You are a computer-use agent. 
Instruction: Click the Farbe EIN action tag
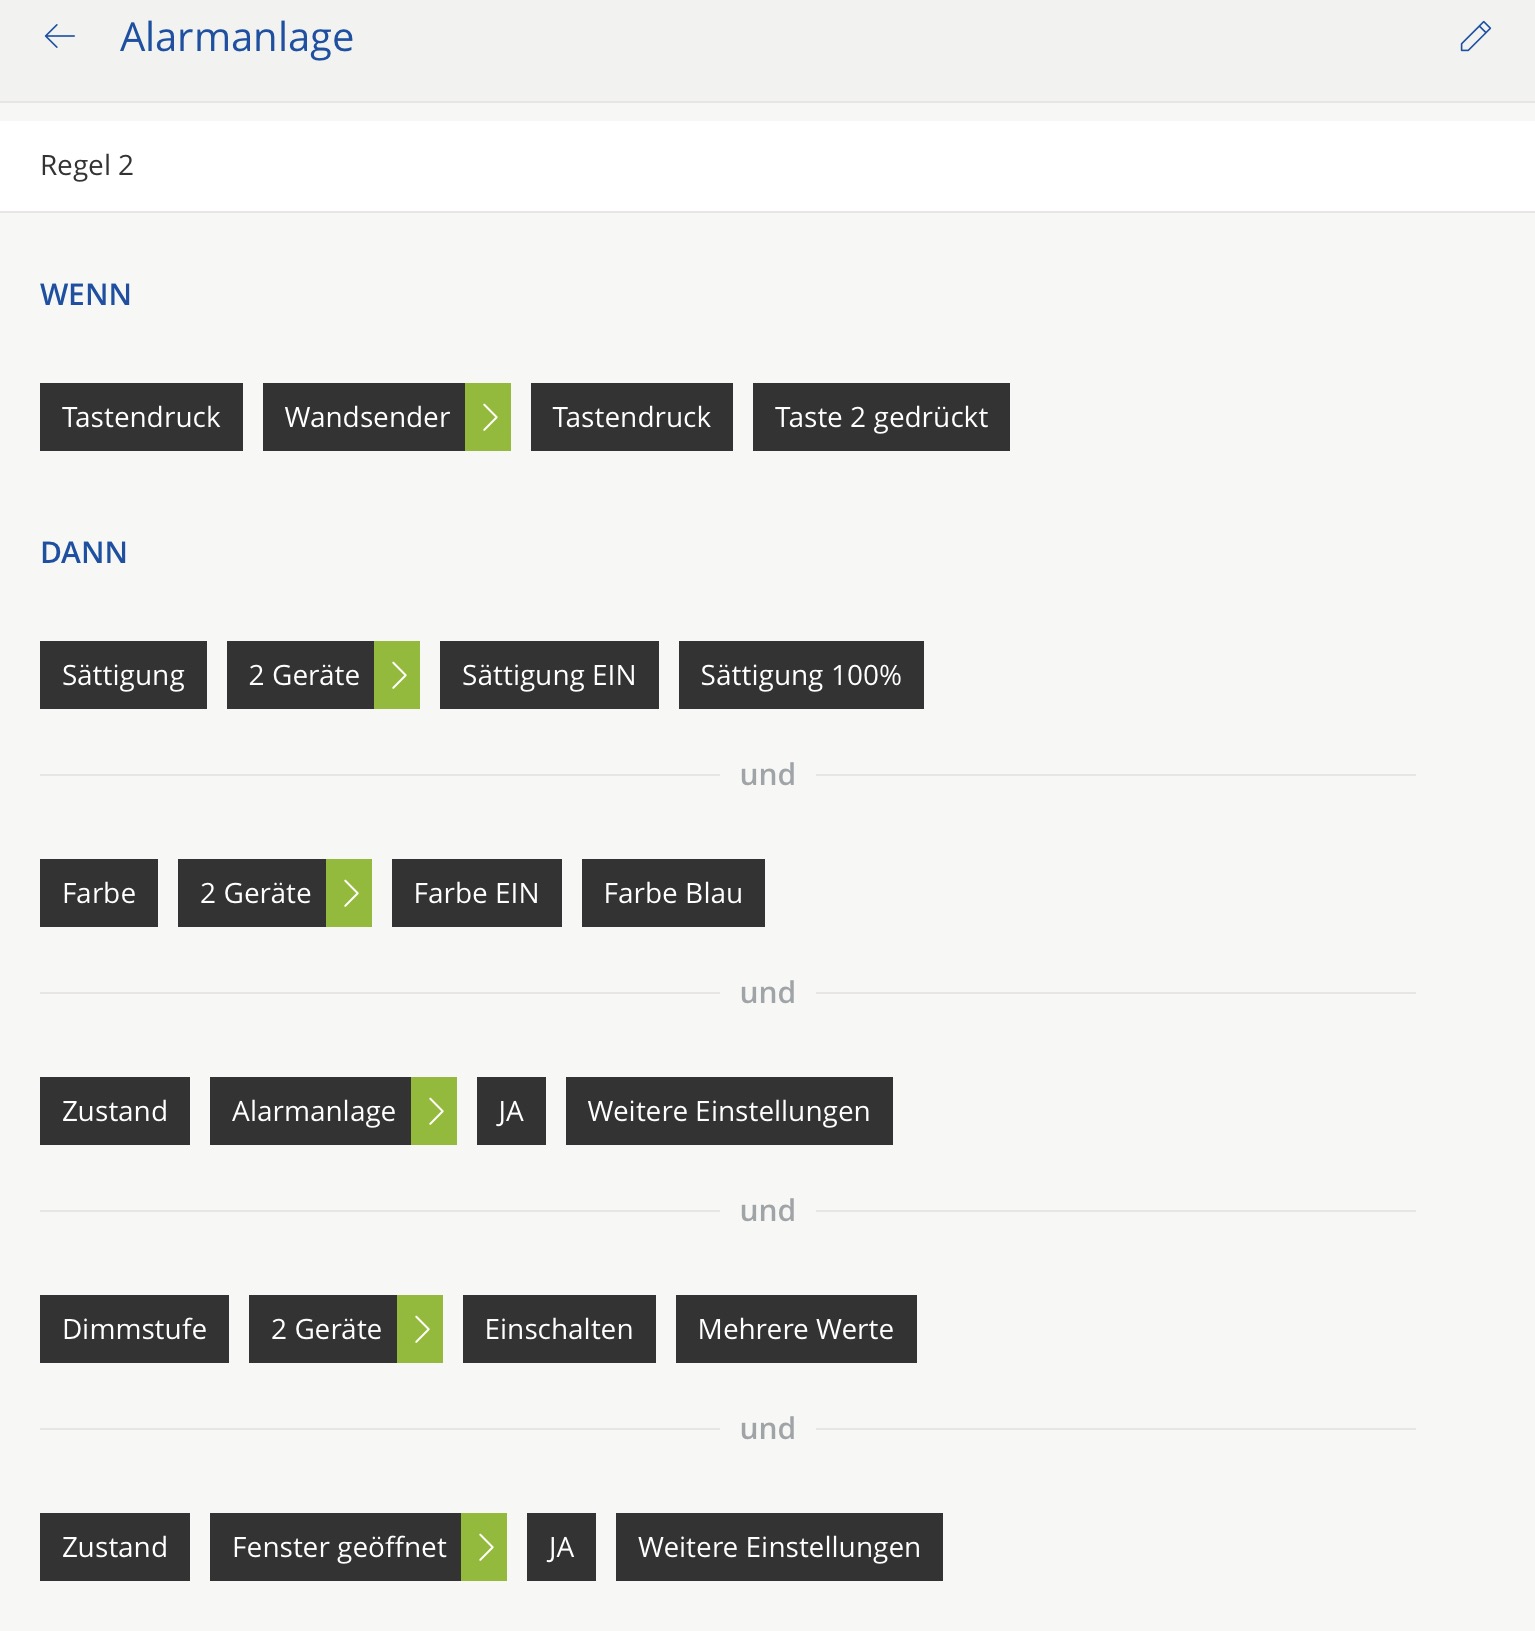point(476,893)
